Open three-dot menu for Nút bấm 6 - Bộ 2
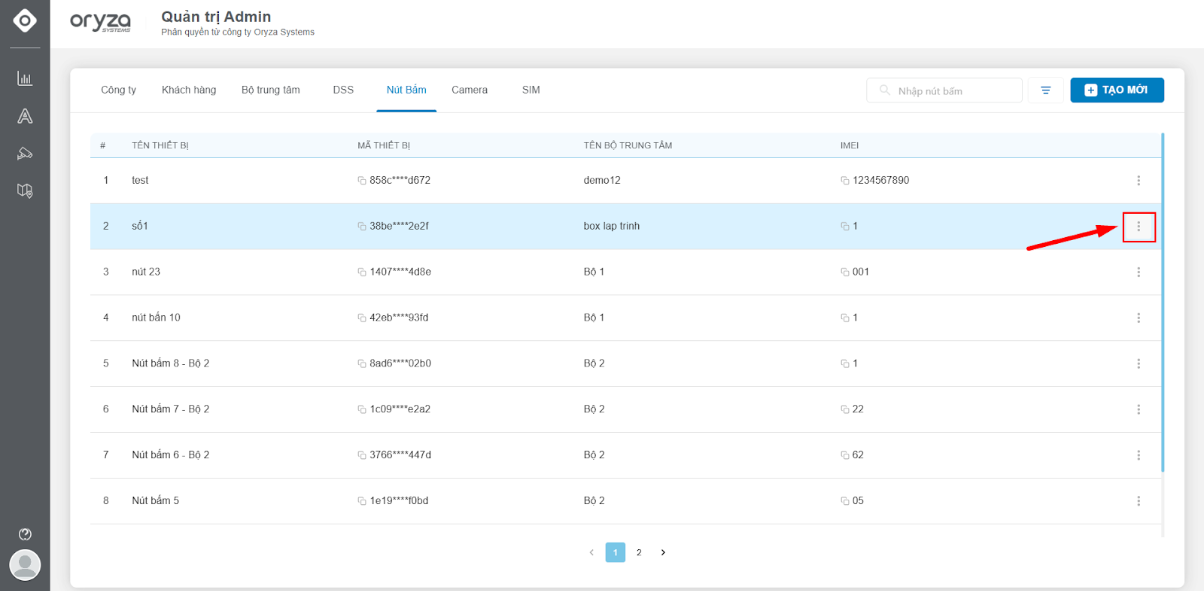The height and width of the screenshot is (591, 1204). coord(1138,455)
